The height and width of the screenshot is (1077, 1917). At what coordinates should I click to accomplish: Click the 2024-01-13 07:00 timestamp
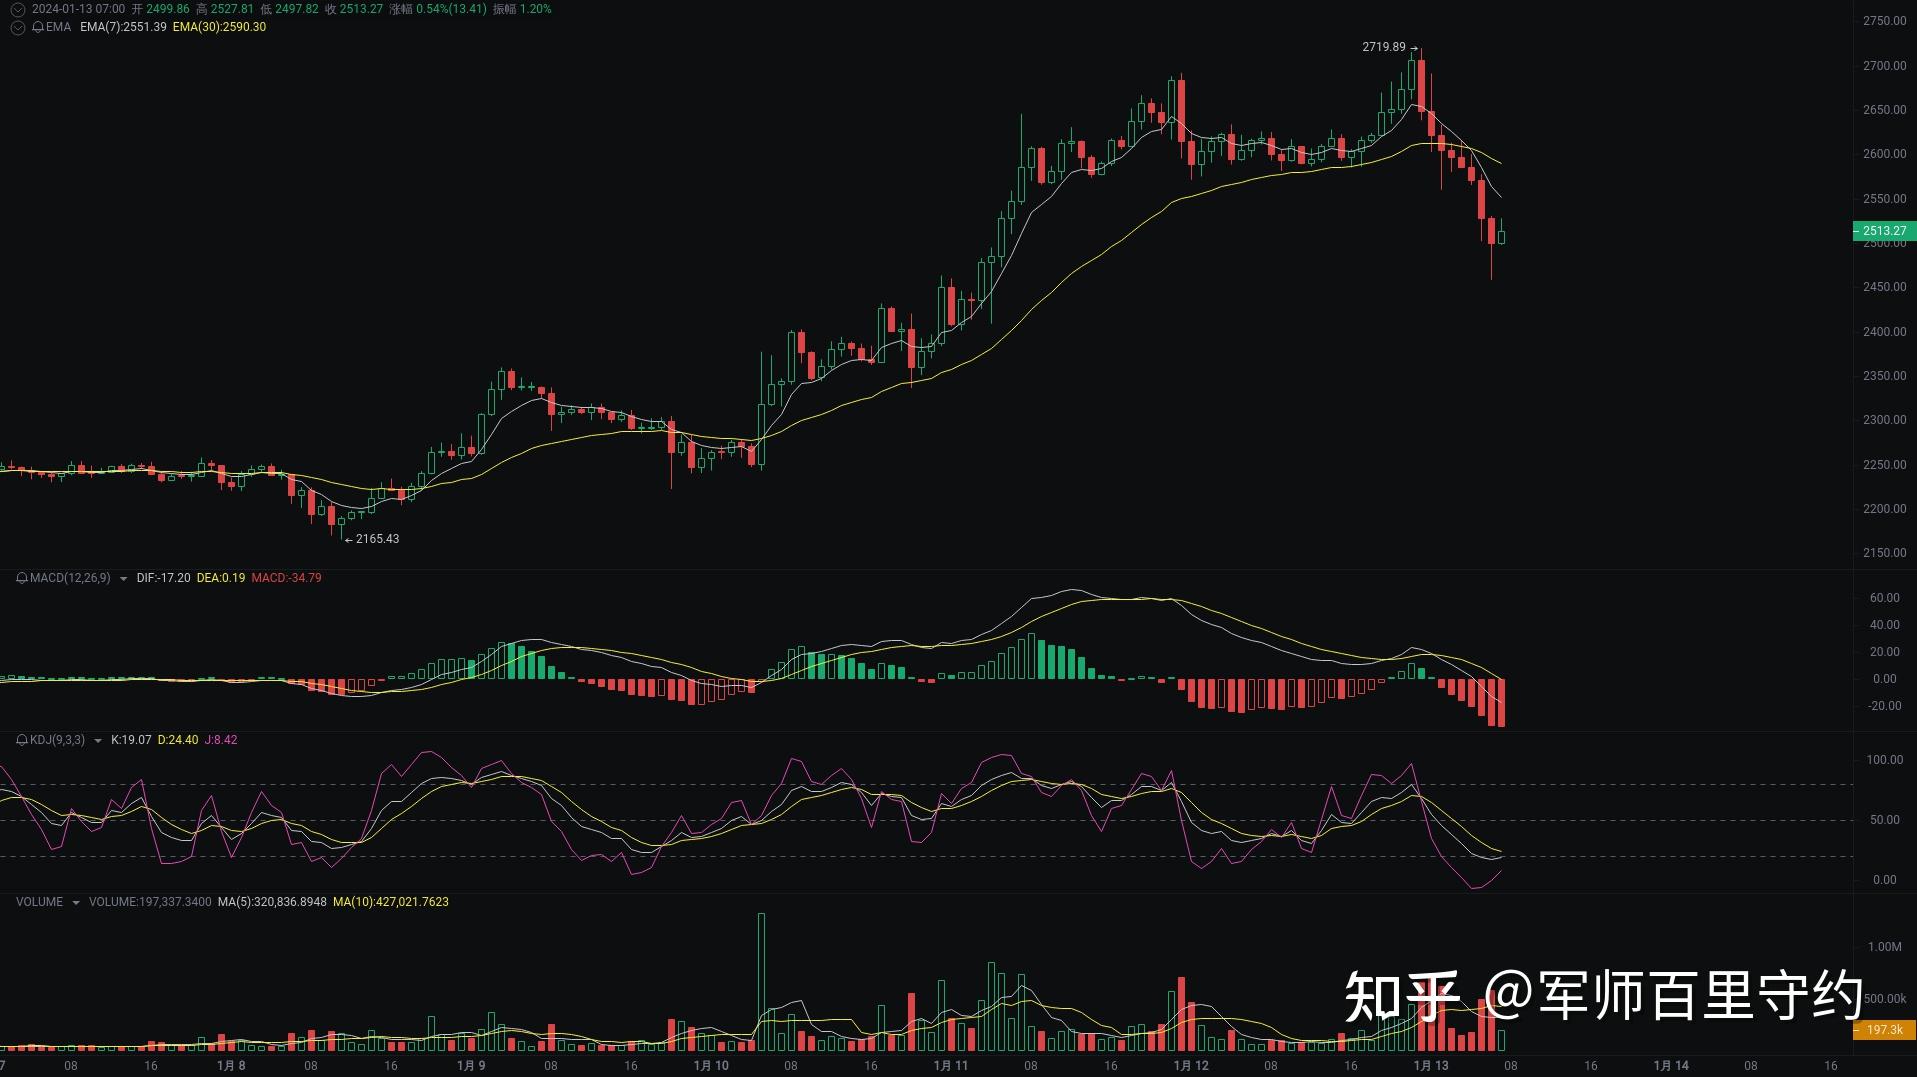point(78,9)
